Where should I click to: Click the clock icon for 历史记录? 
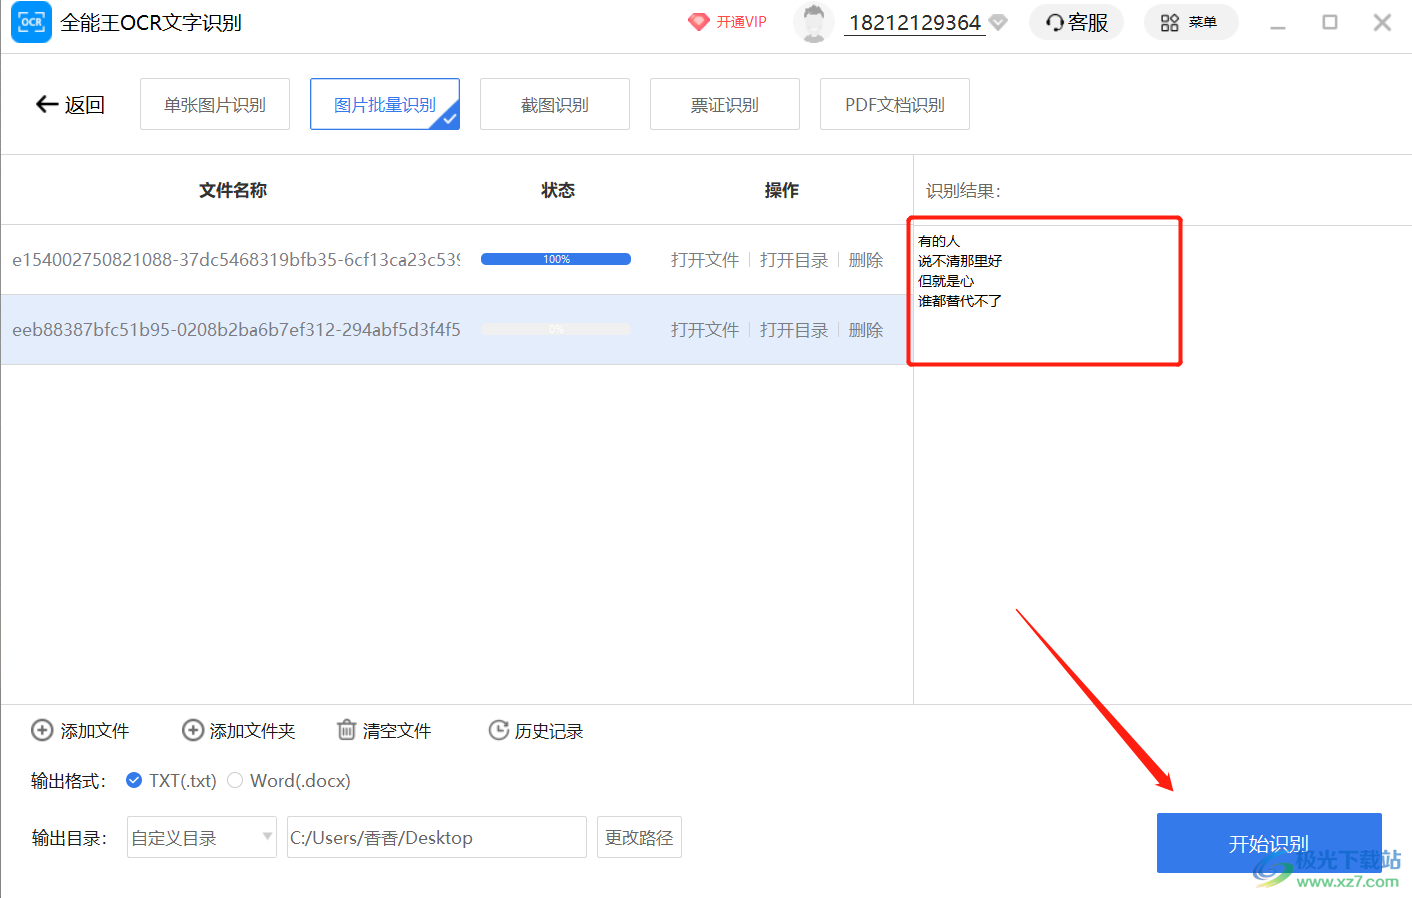498,730
